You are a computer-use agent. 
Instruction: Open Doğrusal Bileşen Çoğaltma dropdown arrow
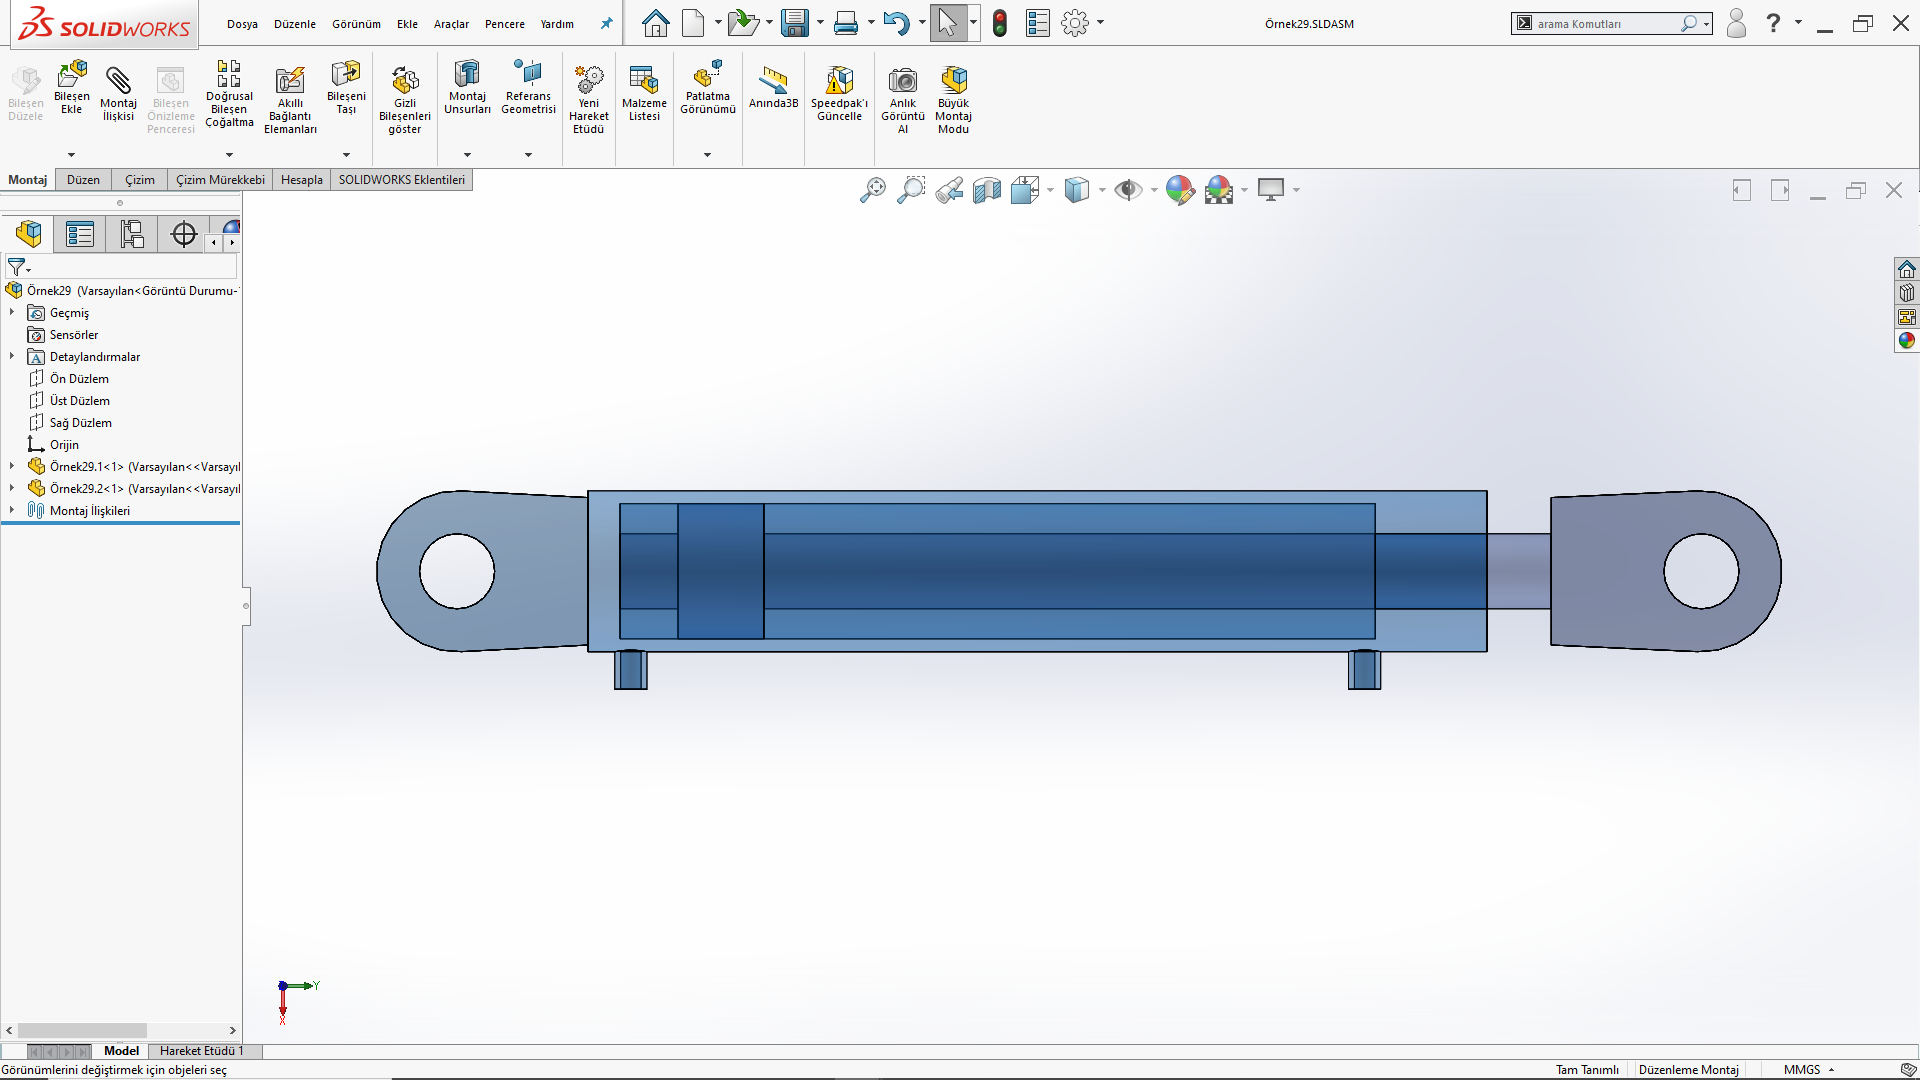[229, 155]
